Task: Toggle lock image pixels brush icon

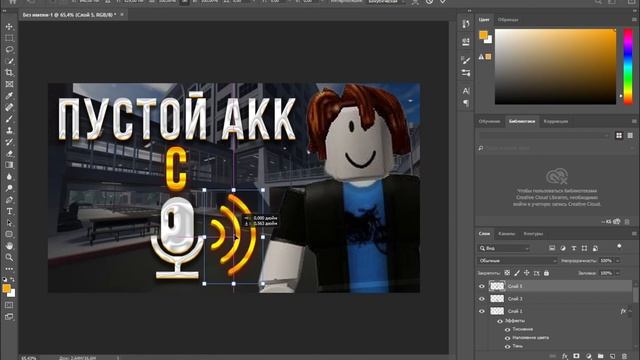Action: click(x=517, y=273)
